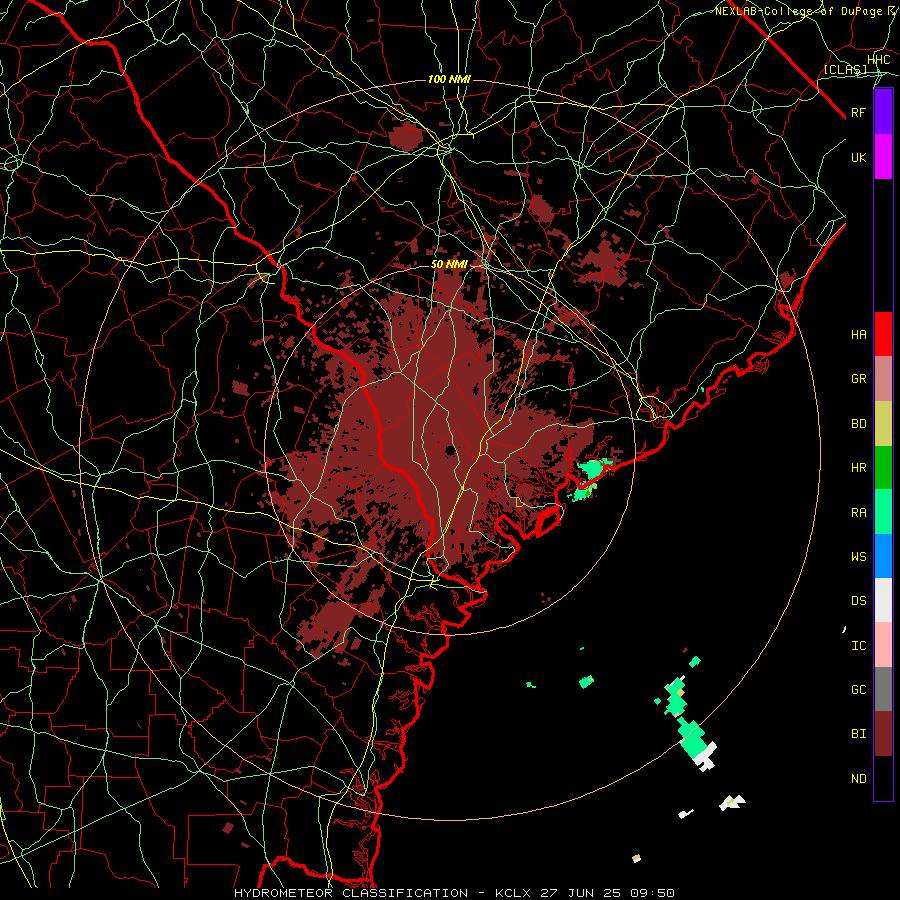The image size is (900, 900).
Task: Click the GR legend label
Action: (859, 379)
